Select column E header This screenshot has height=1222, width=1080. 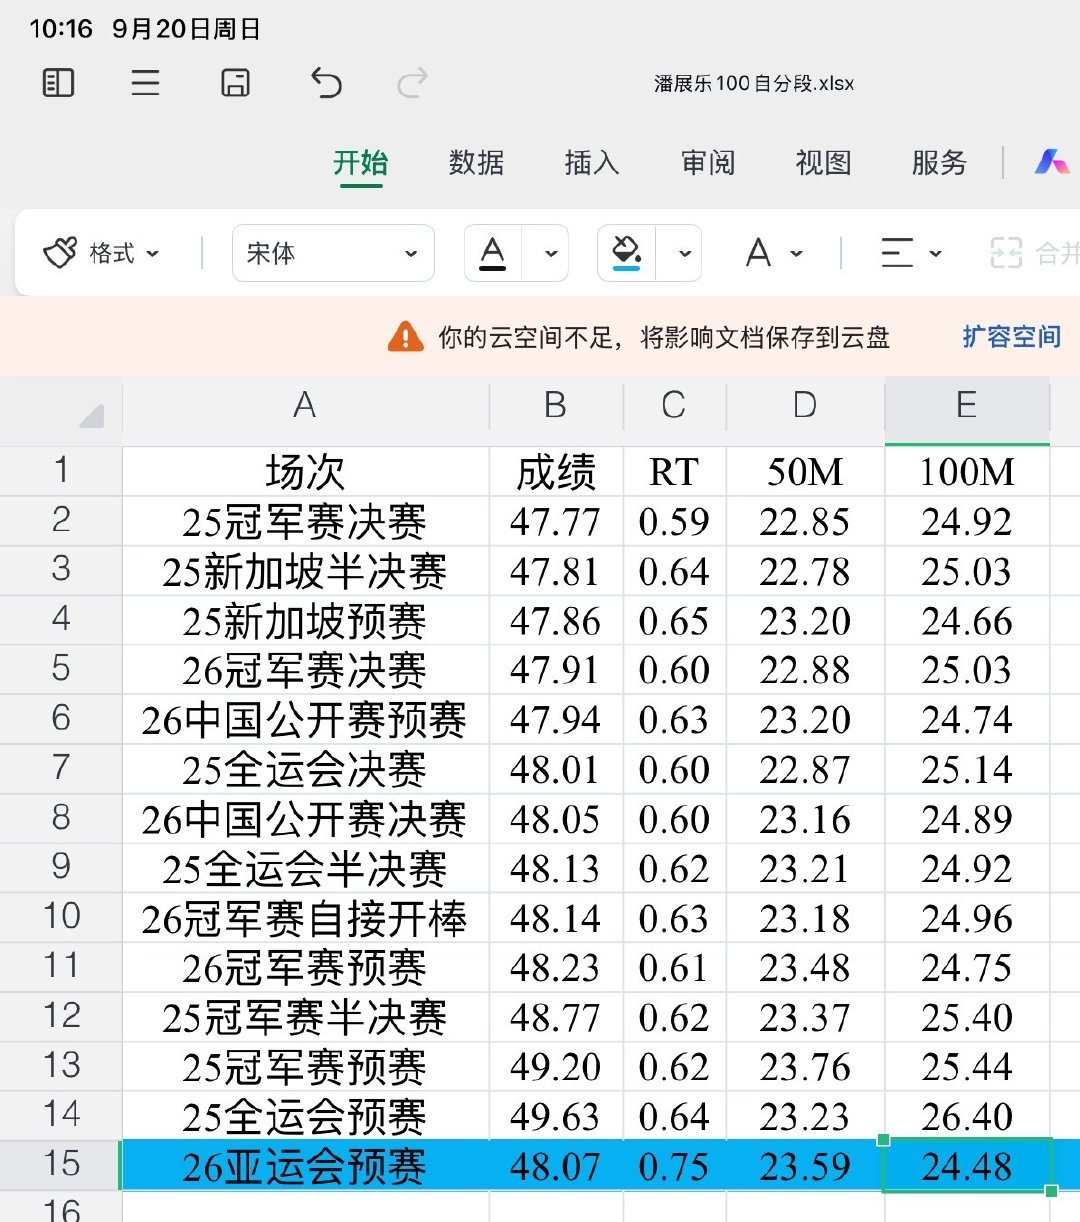click(x=967, y=405)
